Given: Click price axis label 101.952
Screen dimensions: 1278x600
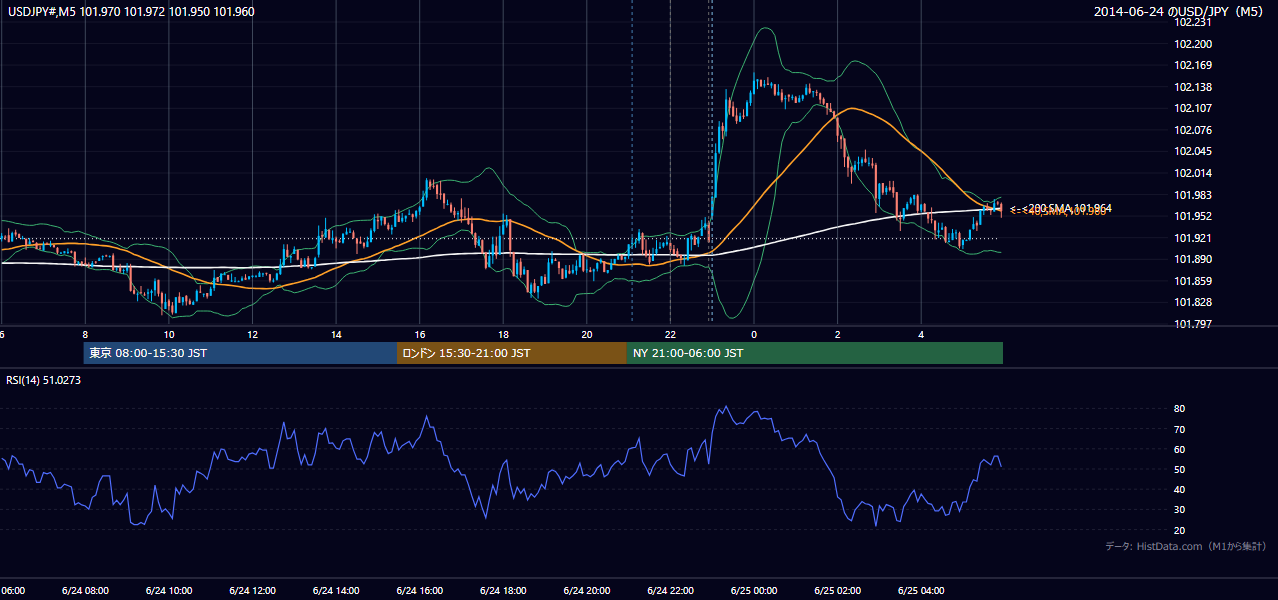Looking at the screenshot, I should [1195, 216].
